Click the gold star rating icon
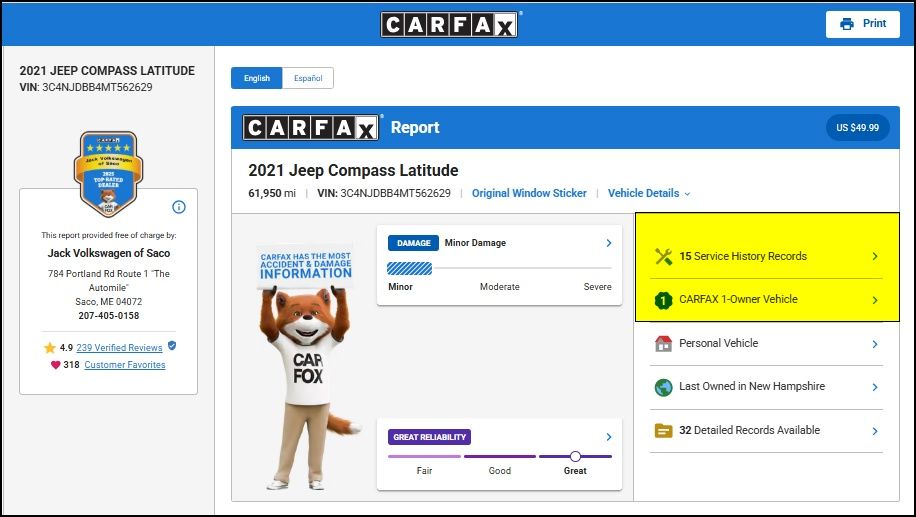 [x=50, y=348]
